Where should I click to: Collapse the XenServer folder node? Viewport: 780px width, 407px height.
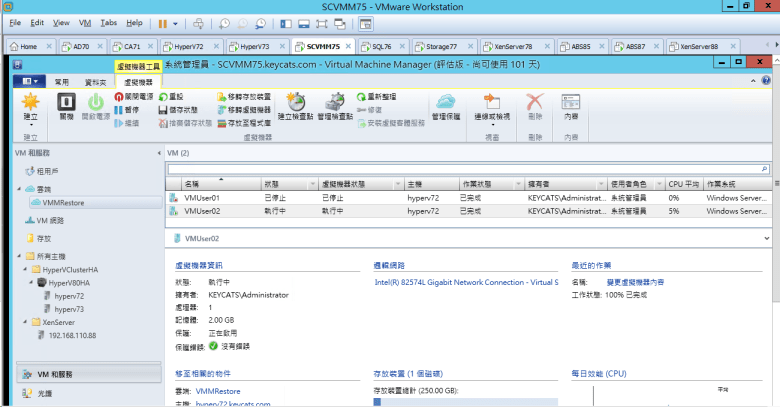click(x=26, y=323)
